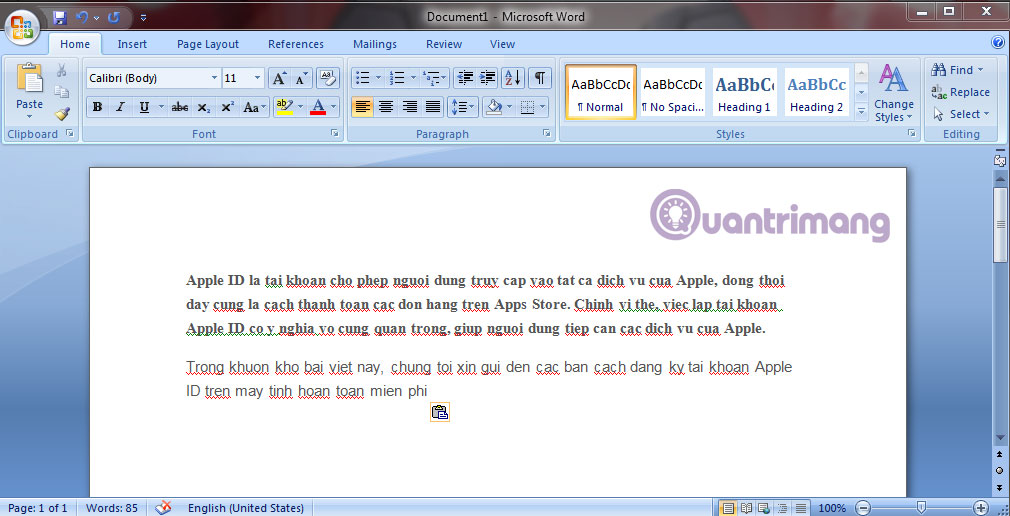1010x516 pixels.
Task: Switch to the Page Layout tab
Action: coord(208,44)
